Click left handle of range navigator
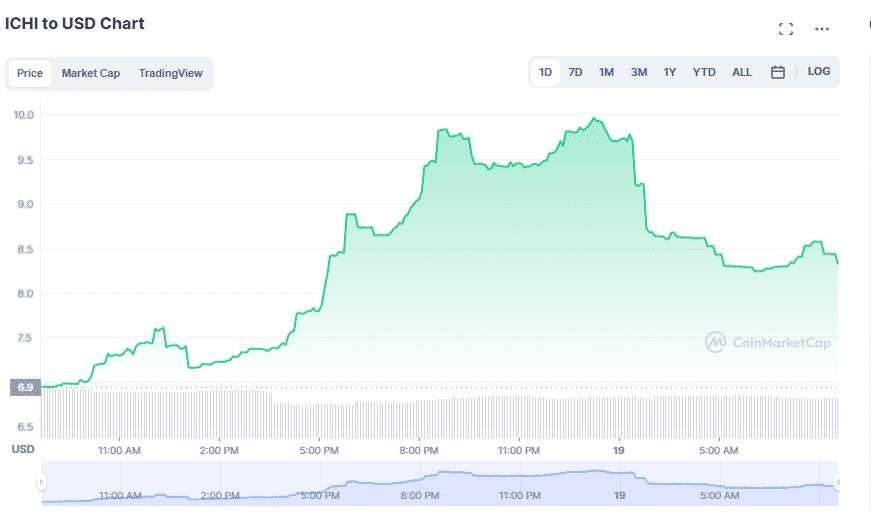The height and width of the screenshot is (512, 871). (41, 483)
